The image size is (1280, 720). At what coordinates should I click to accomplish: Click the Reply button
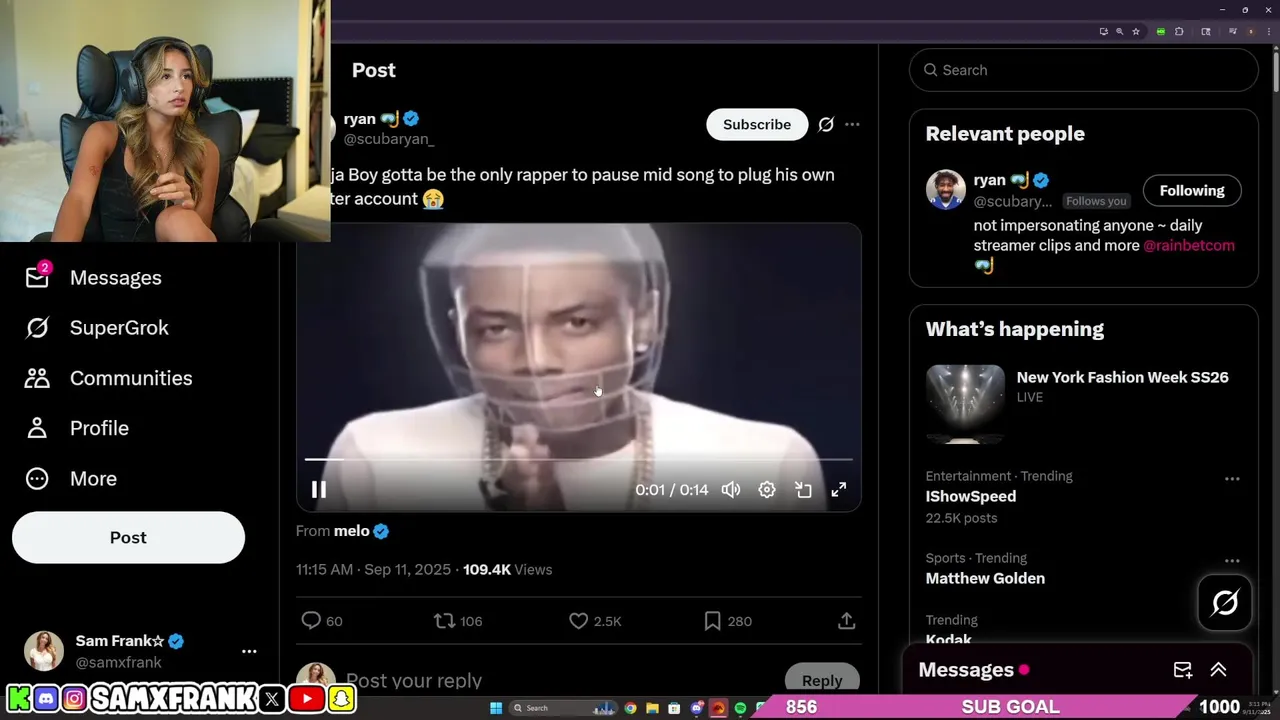[x=822, y=680]
